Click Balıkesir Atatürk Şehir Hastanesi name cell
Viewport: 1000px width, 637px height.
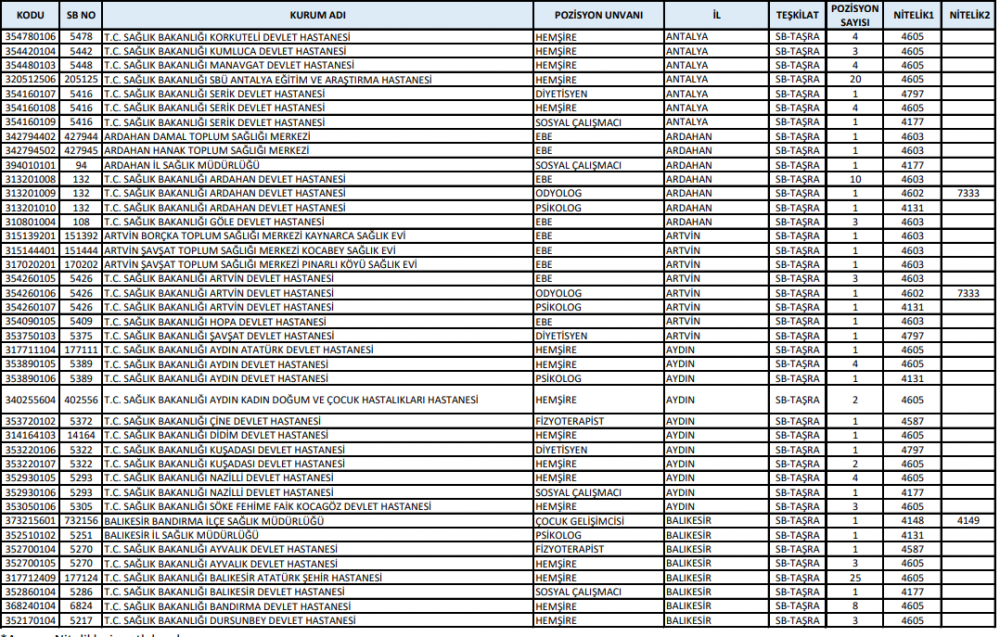(x=318, y=578)
